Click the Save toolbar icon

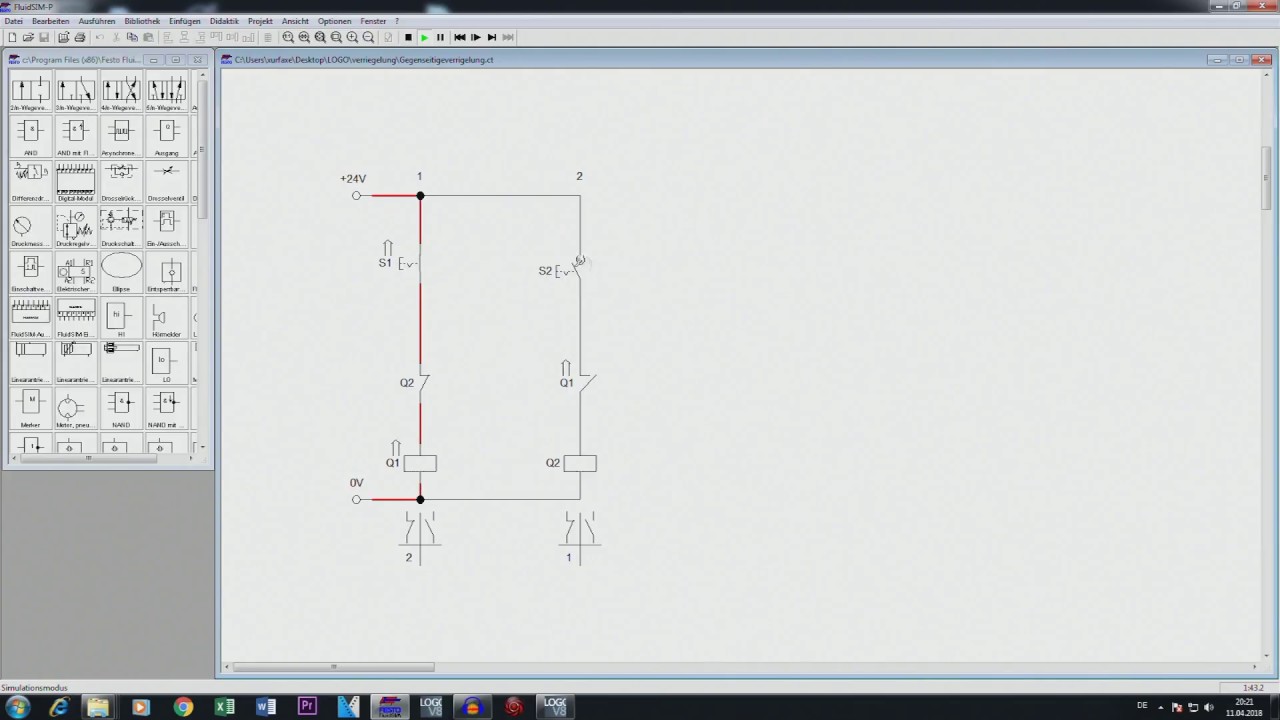(44, 37)
